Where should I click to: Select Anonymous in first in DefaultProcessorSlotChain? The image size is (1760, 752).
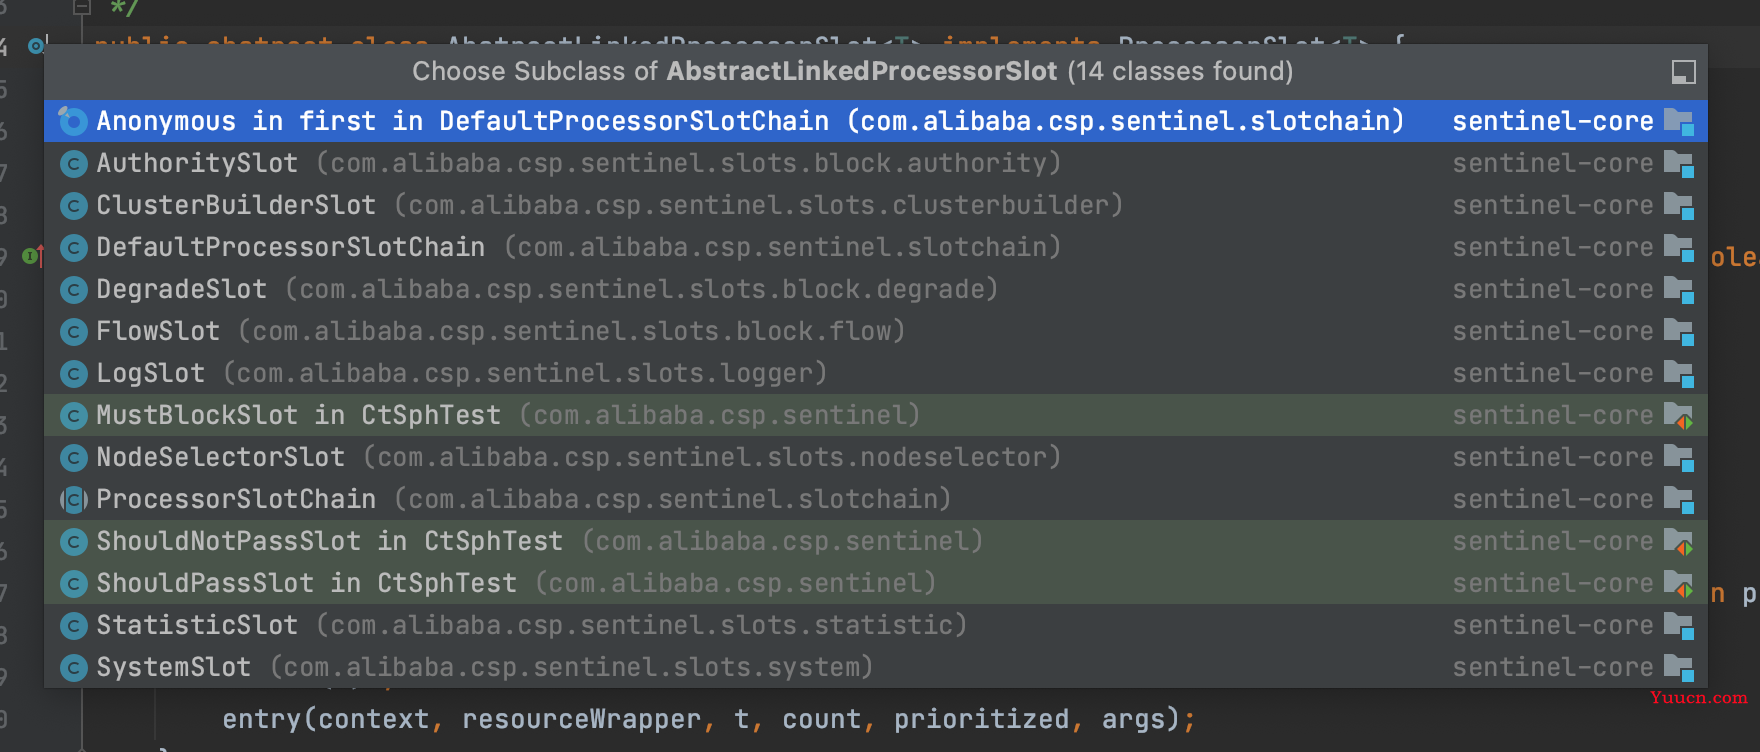pyautogui.click(x=876, y=121)
